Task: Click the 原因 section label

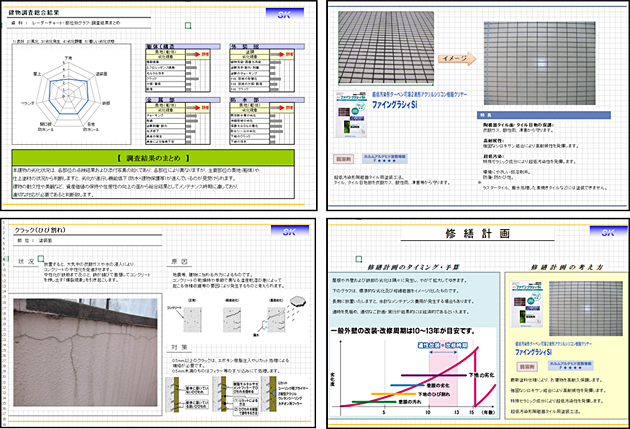Action: click(179, 261)
